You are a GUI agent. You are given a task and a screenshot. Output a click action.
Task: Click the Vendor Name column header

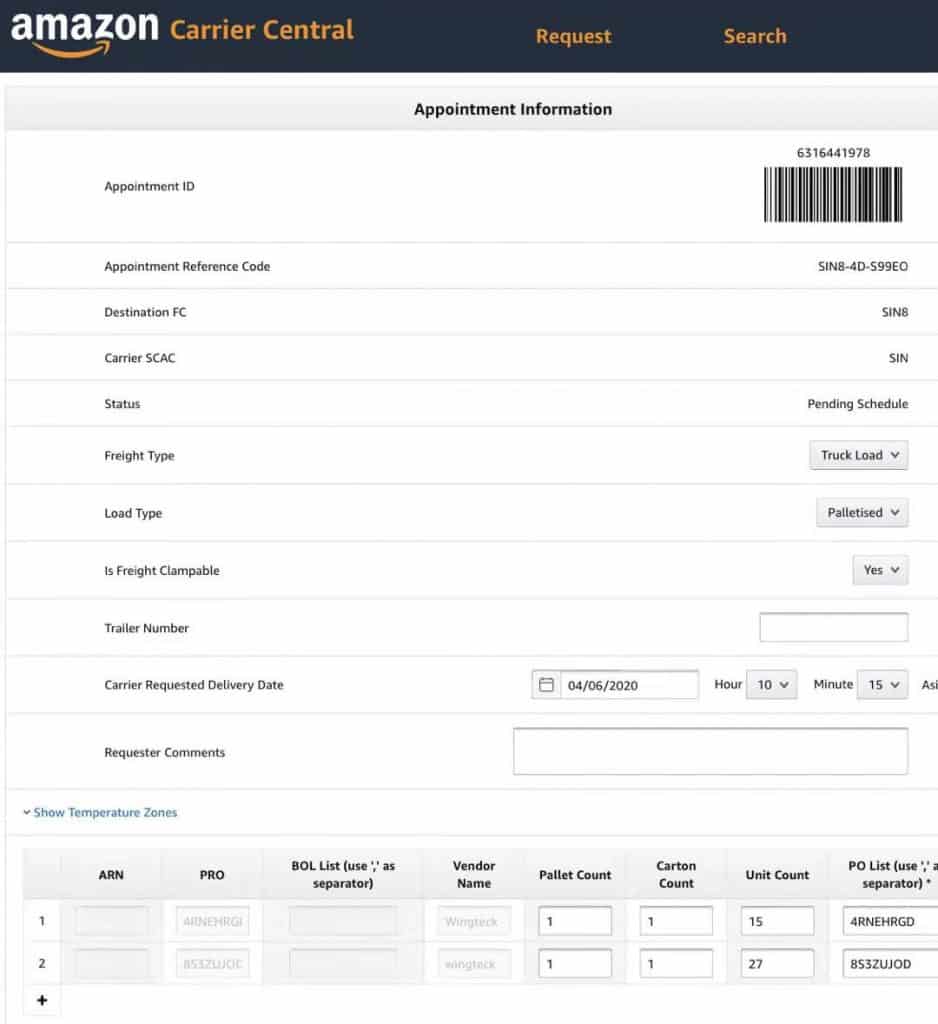474,874
